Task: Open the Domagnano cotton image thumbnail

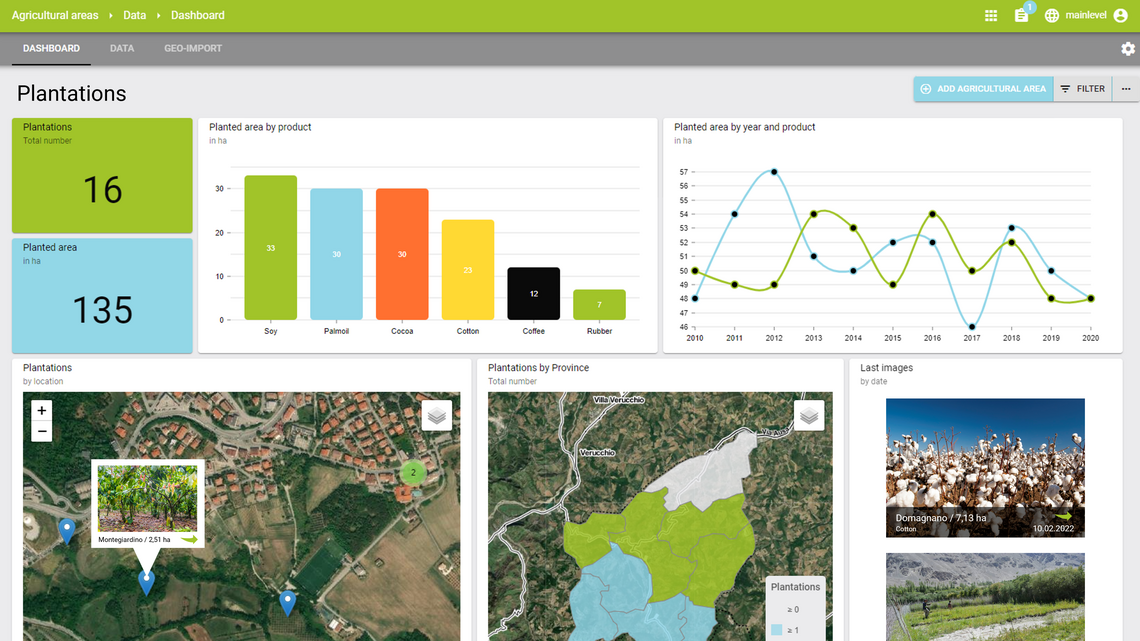Action: click(x=985, y=467)
